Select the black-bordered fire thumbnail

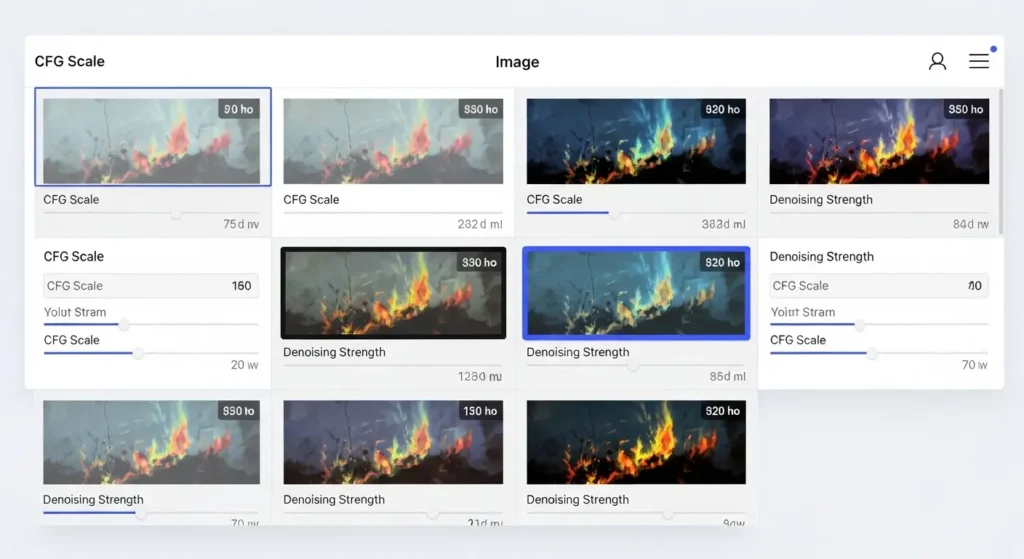(x=393, y=293)
